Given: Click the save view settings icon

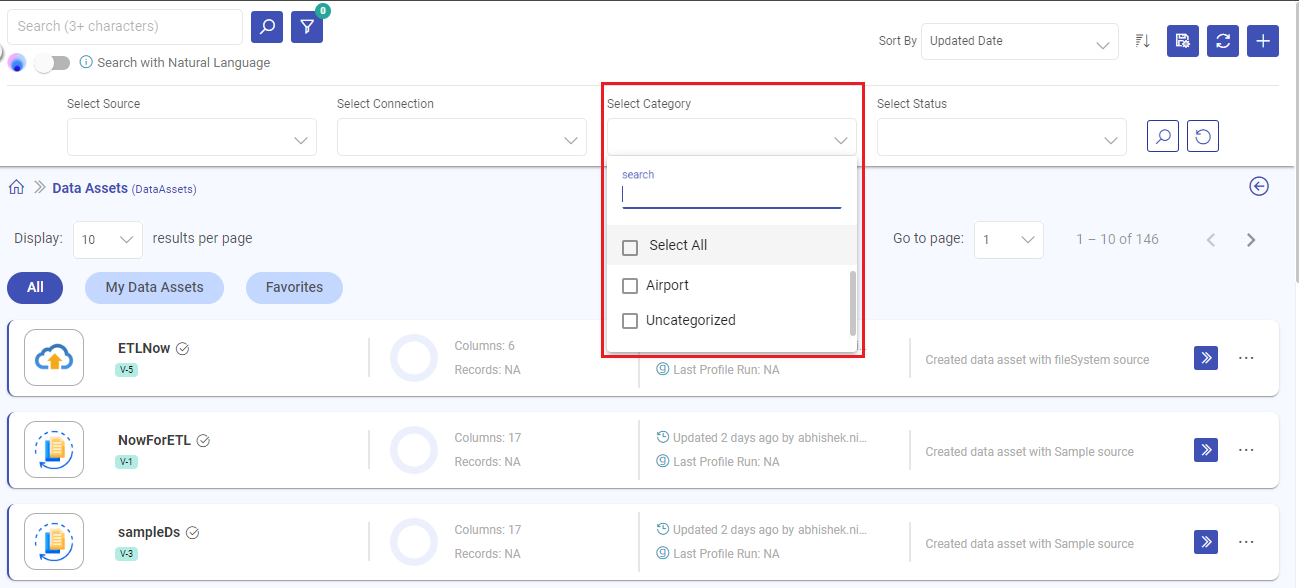Looking at the screenshot, I should click(x=1182, y=41).
